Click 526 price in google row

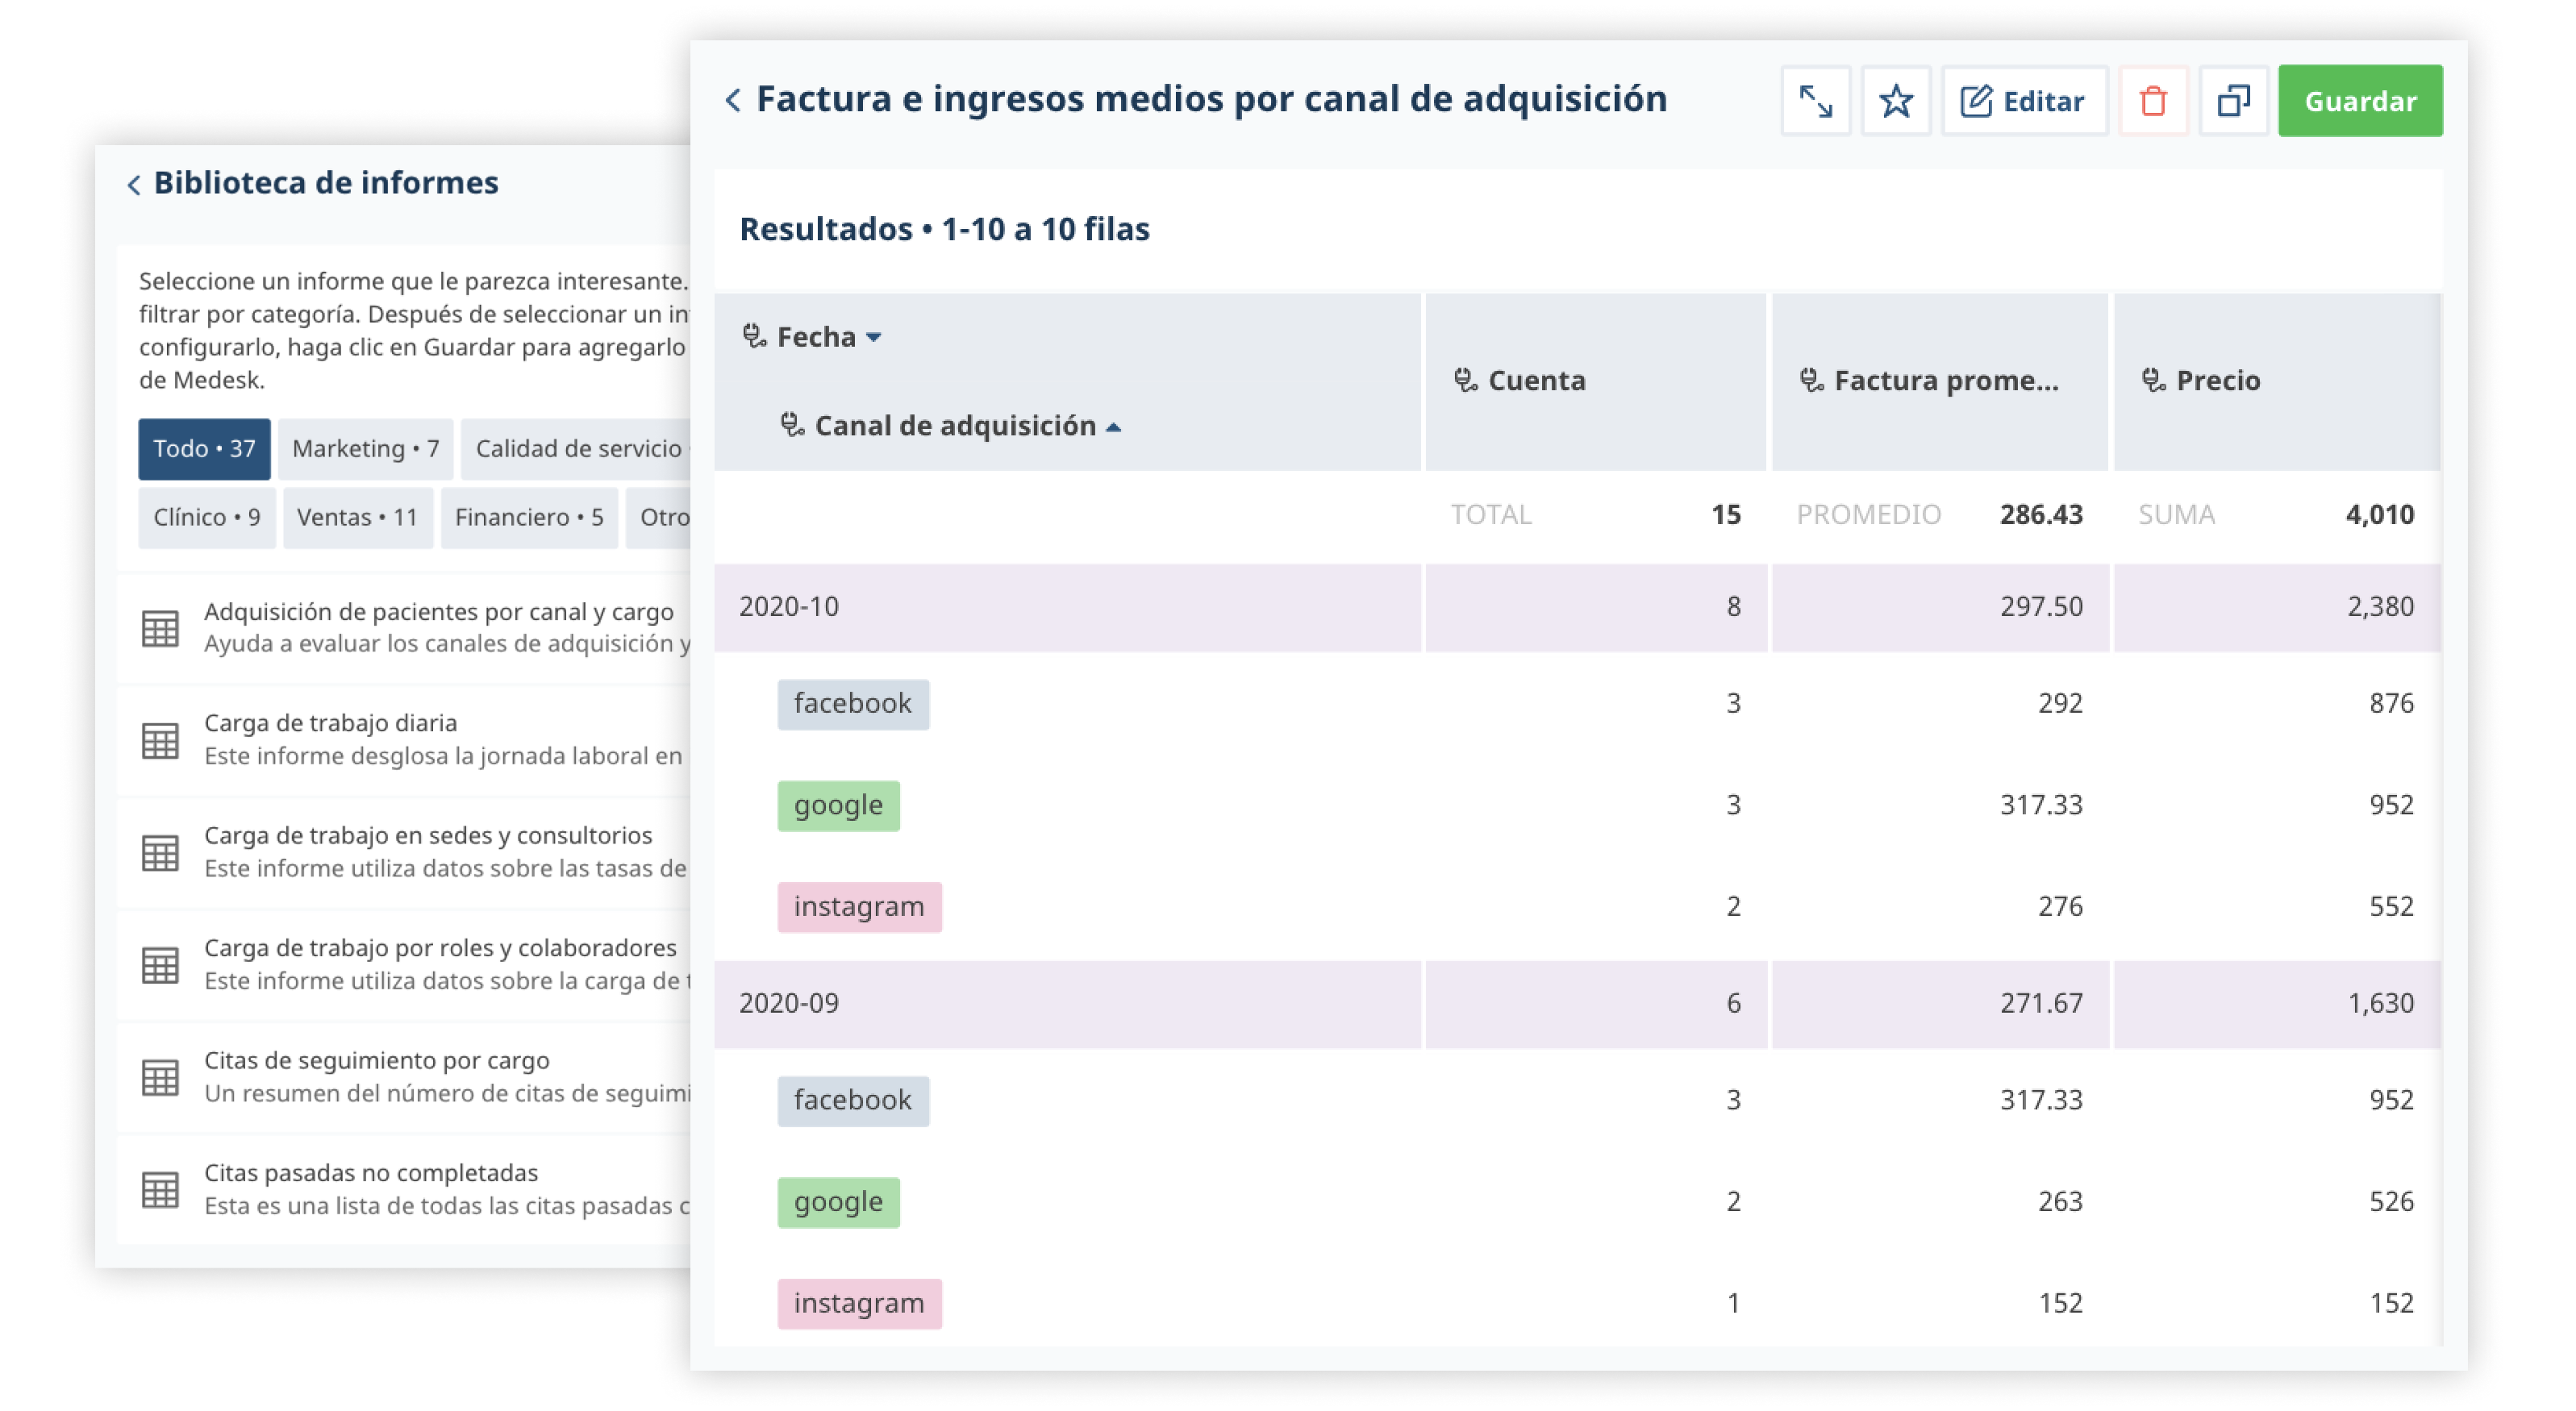(x=2391, y=1203)
